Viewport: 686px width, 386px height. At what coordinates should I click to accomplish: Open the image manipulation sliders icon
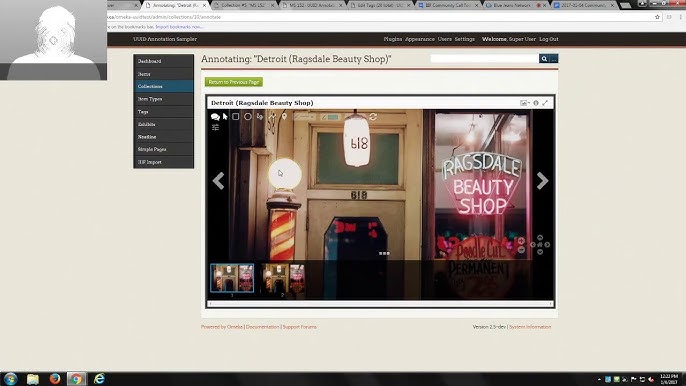pyautogui.click(x=215, y=127)
